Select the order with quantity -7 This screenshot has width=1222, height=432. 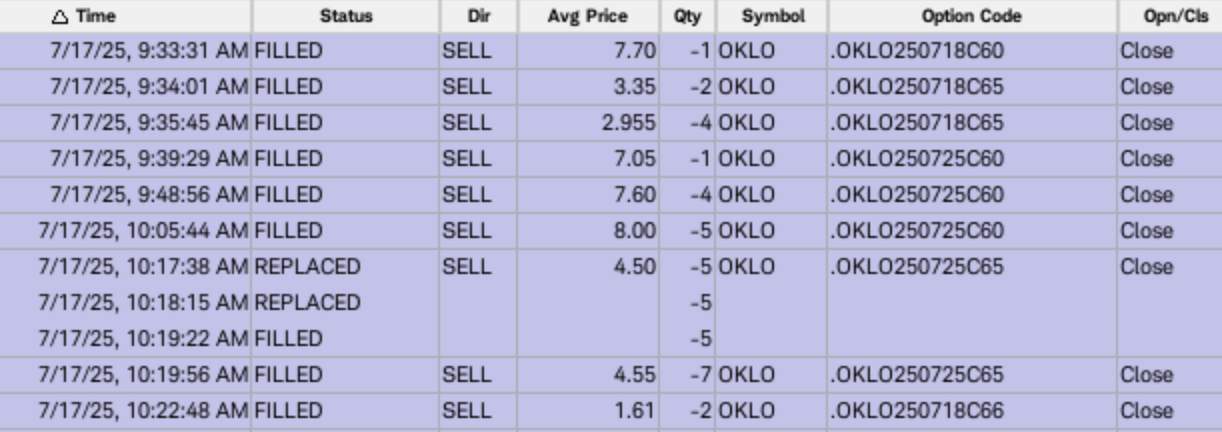(x=611, y=375)
